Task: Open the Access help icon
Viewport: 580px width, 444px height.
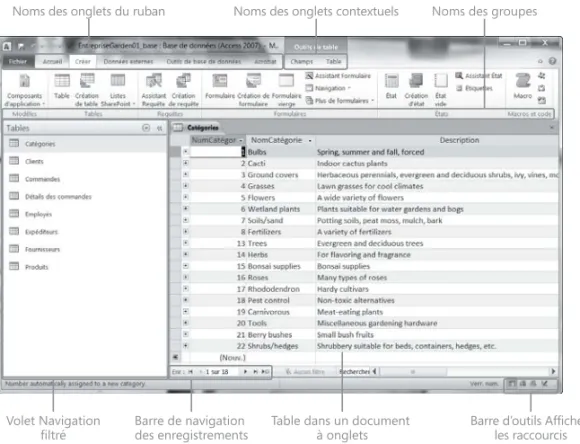Action: click(552, 61)
